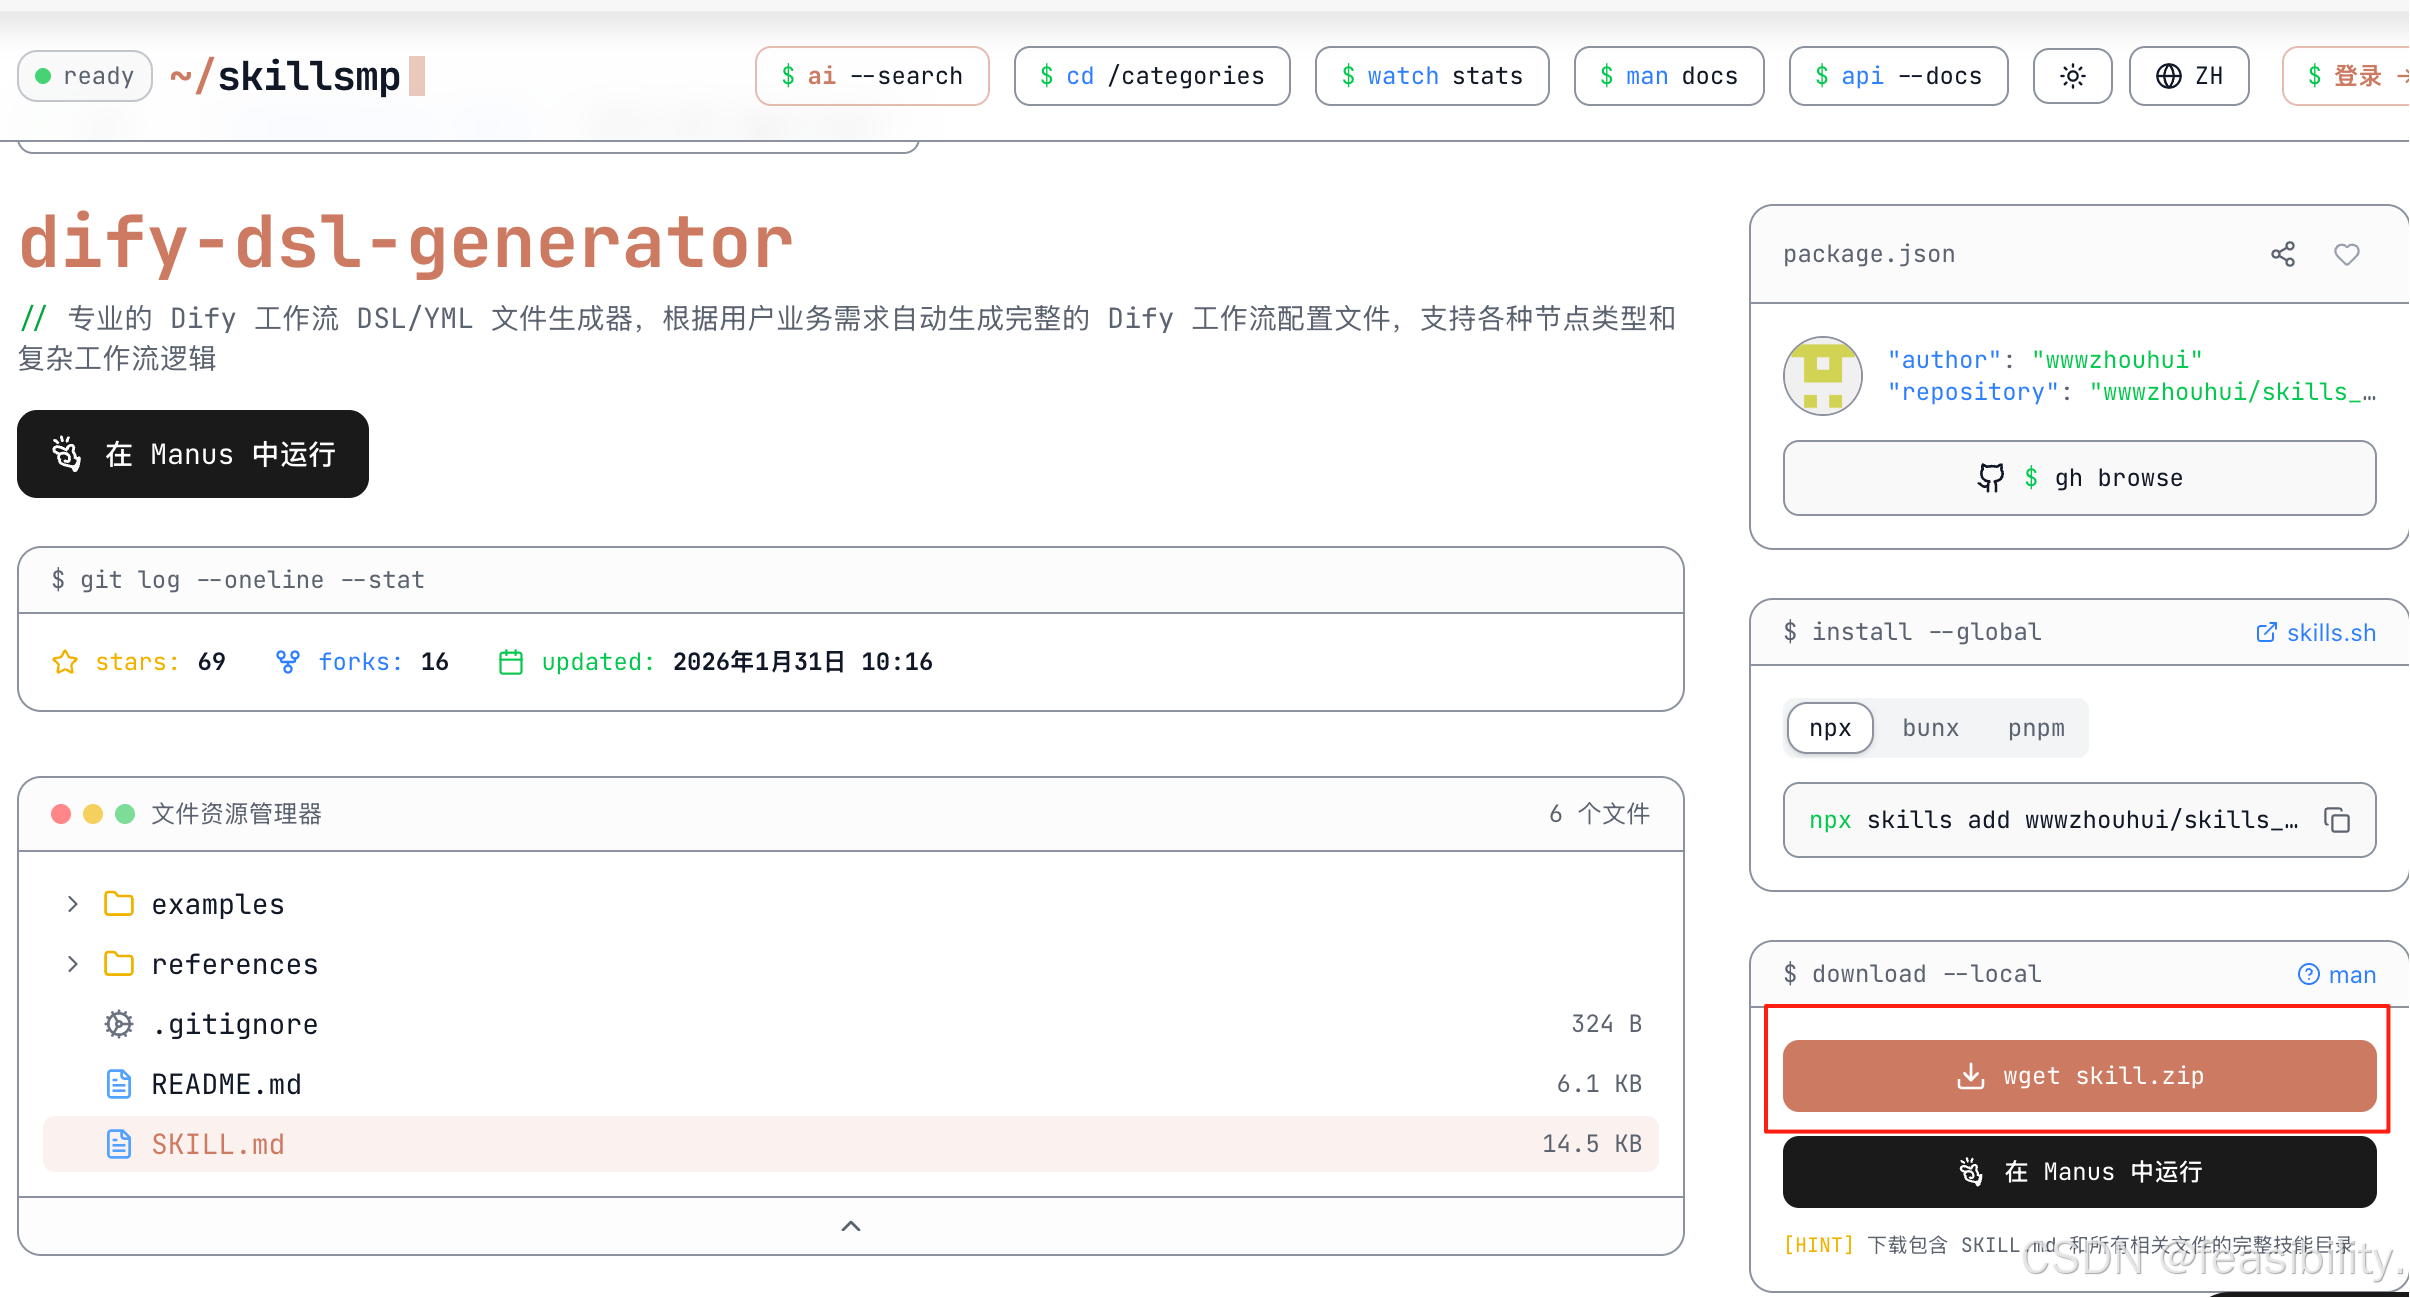Viewport: 2410px width, 1298px height.
Task: Go to cd /categories page
Action: point(1151,76)
